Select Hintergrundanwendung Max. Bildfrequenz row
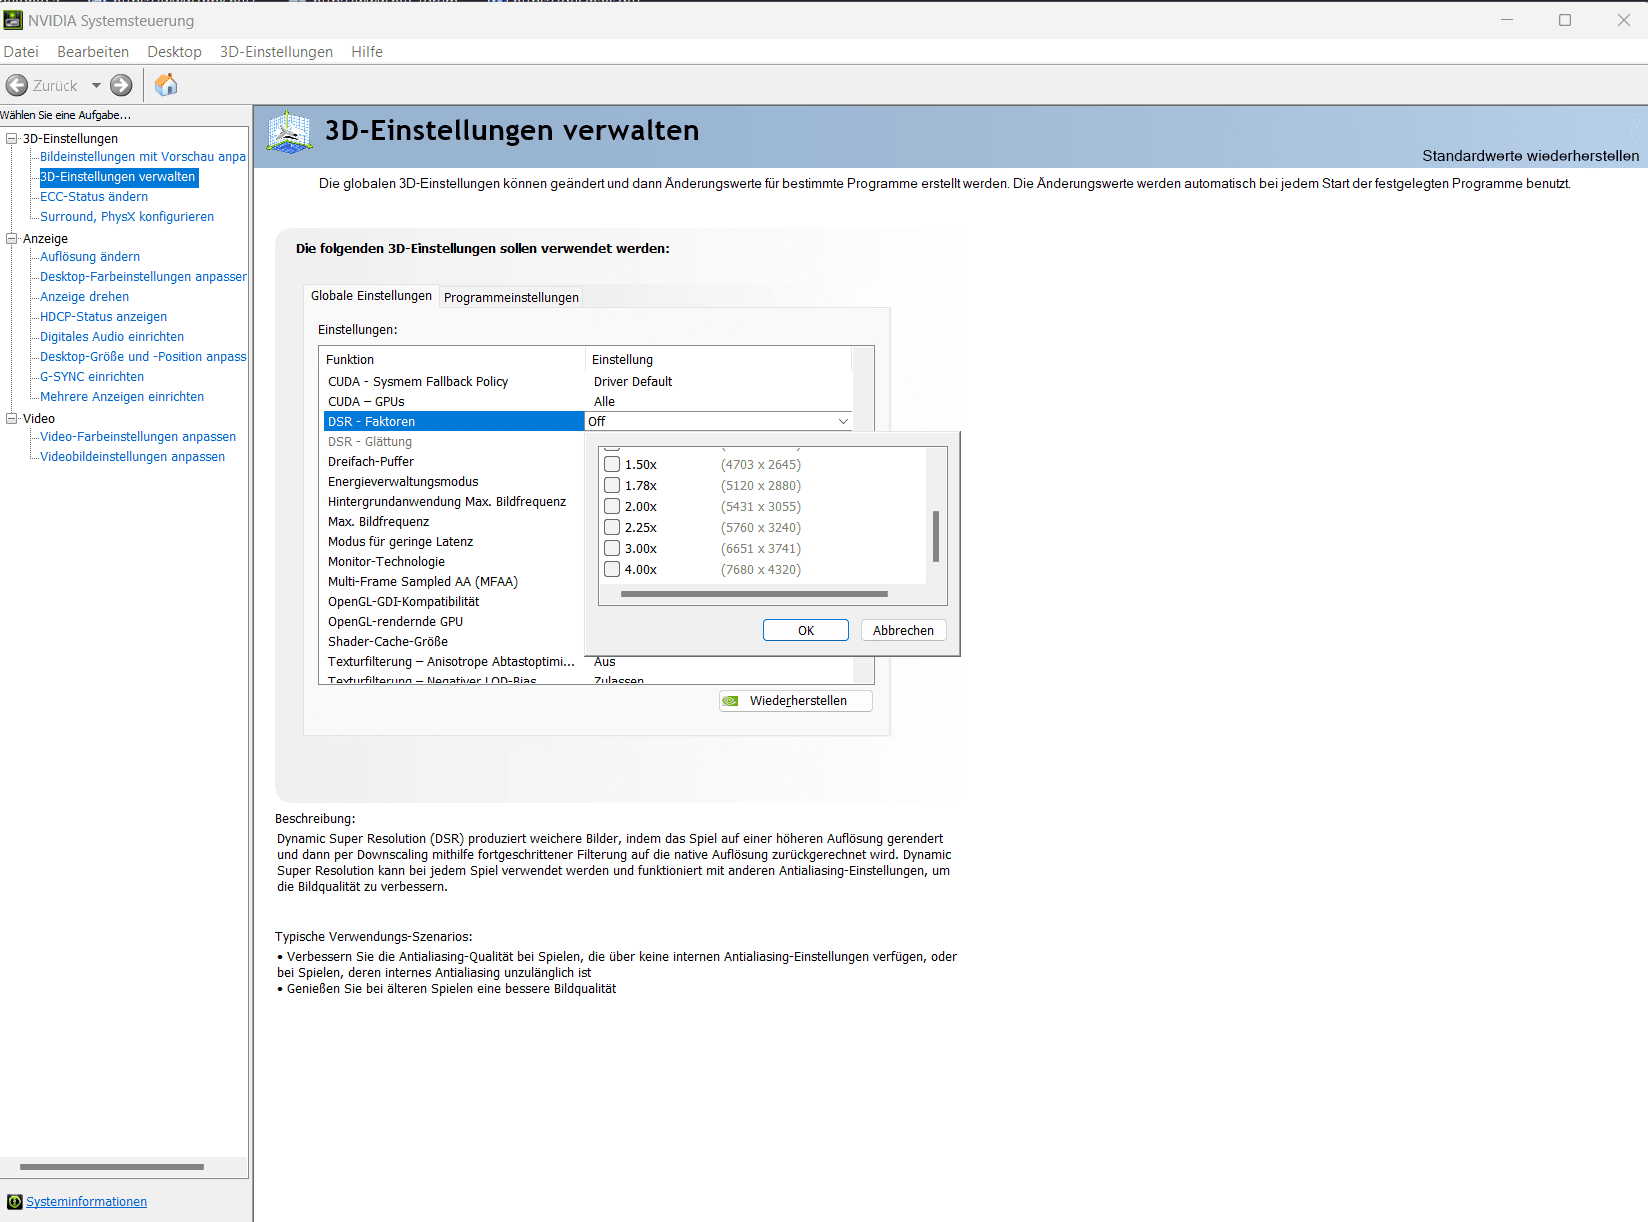1648x1222 pixels. pyautogui.click(x=454, y=501)
